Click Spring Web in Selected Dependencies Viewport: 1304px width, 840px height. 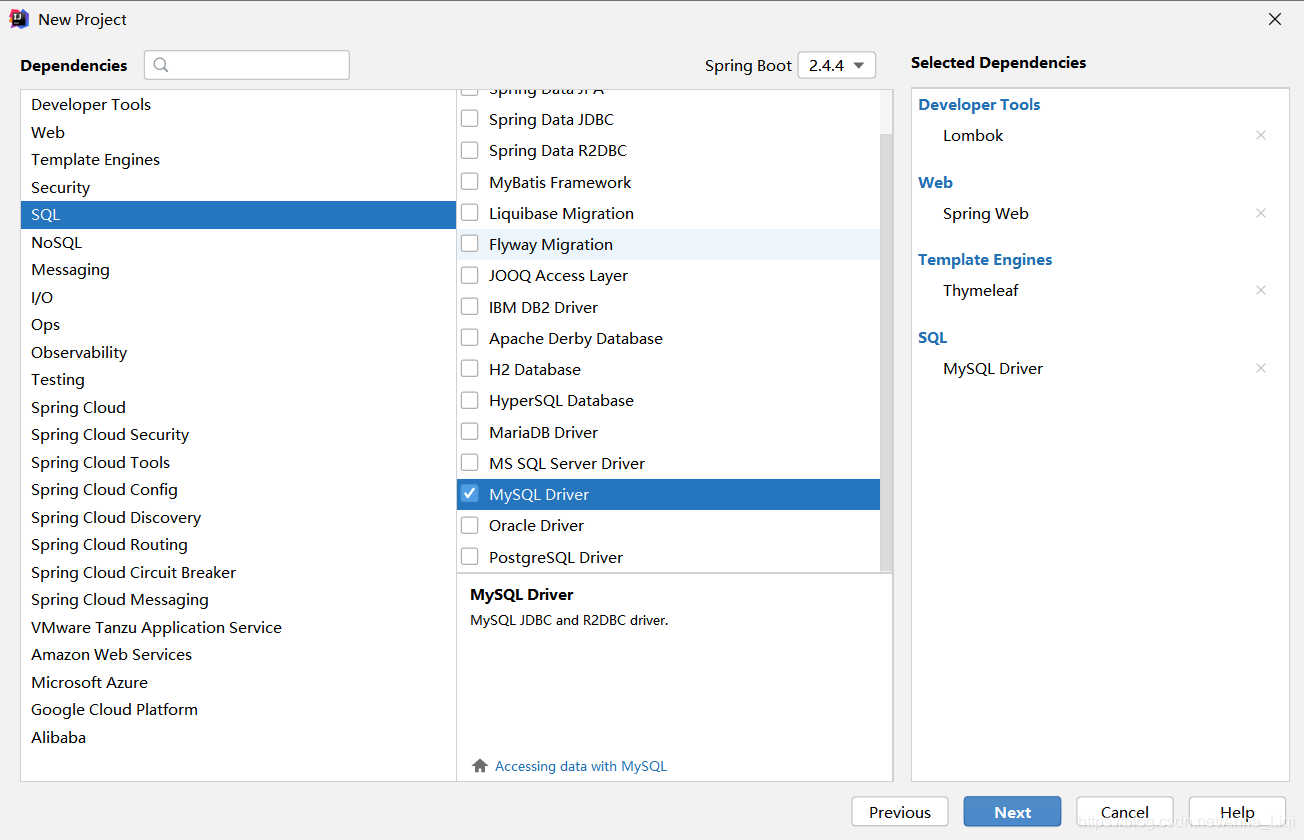[x=986, y=214]
